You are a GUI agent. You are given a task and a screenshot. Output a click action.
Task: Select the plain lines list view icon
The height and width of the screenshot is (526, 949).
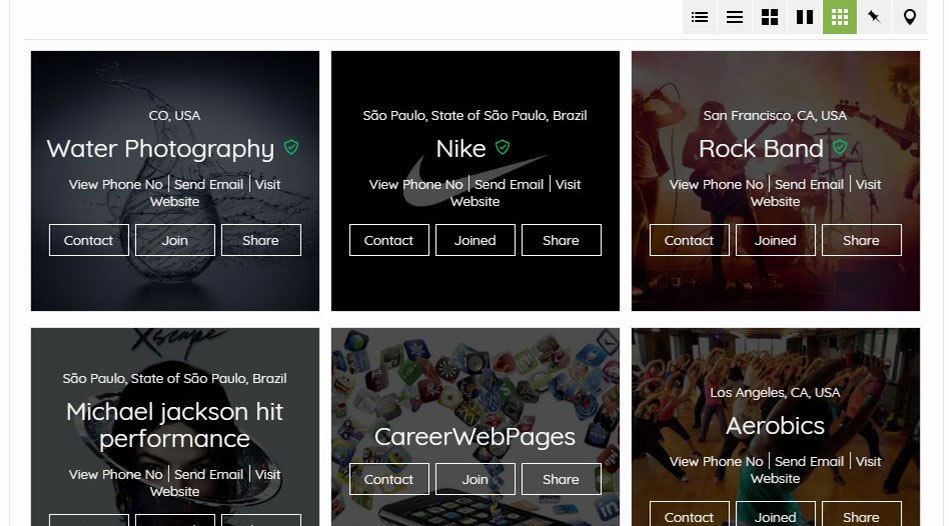point(735,17)
